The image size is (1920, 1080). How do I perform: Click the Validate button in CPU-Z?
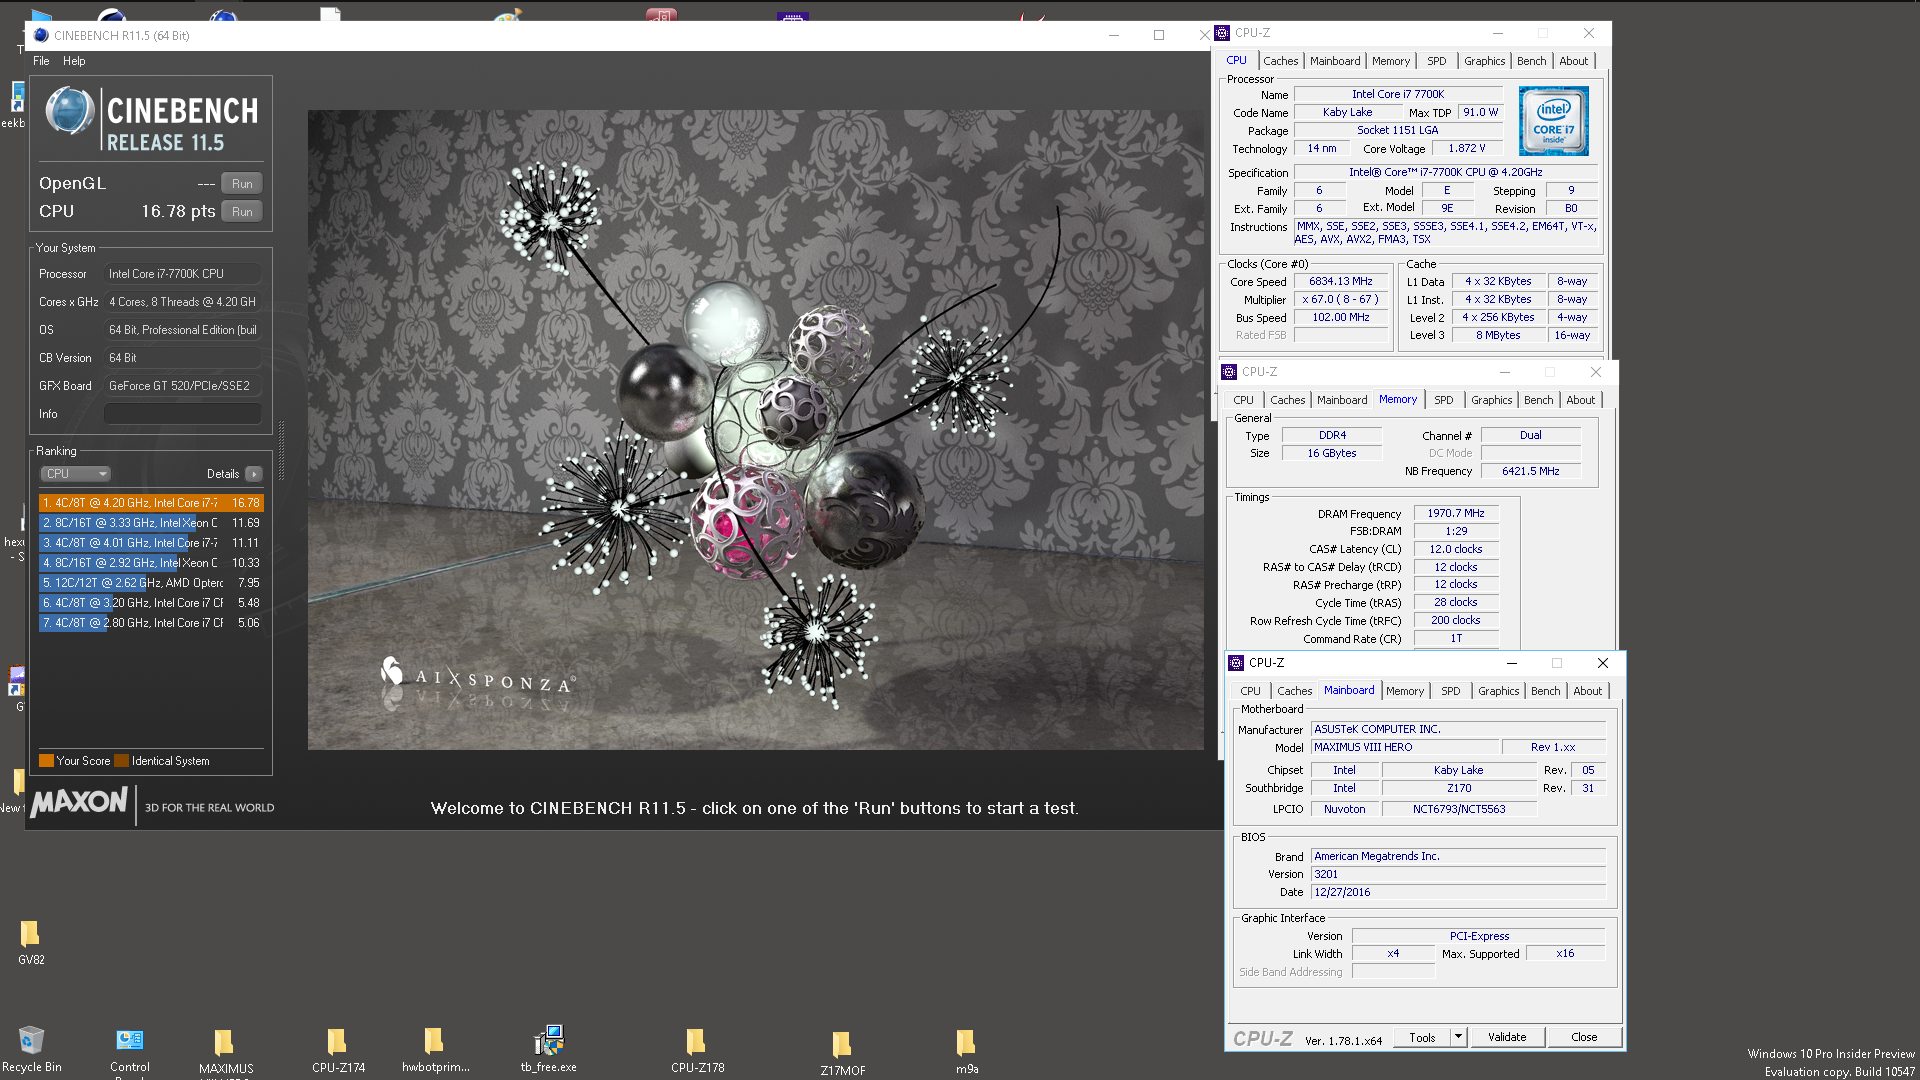click(x=1506, y=1038)
